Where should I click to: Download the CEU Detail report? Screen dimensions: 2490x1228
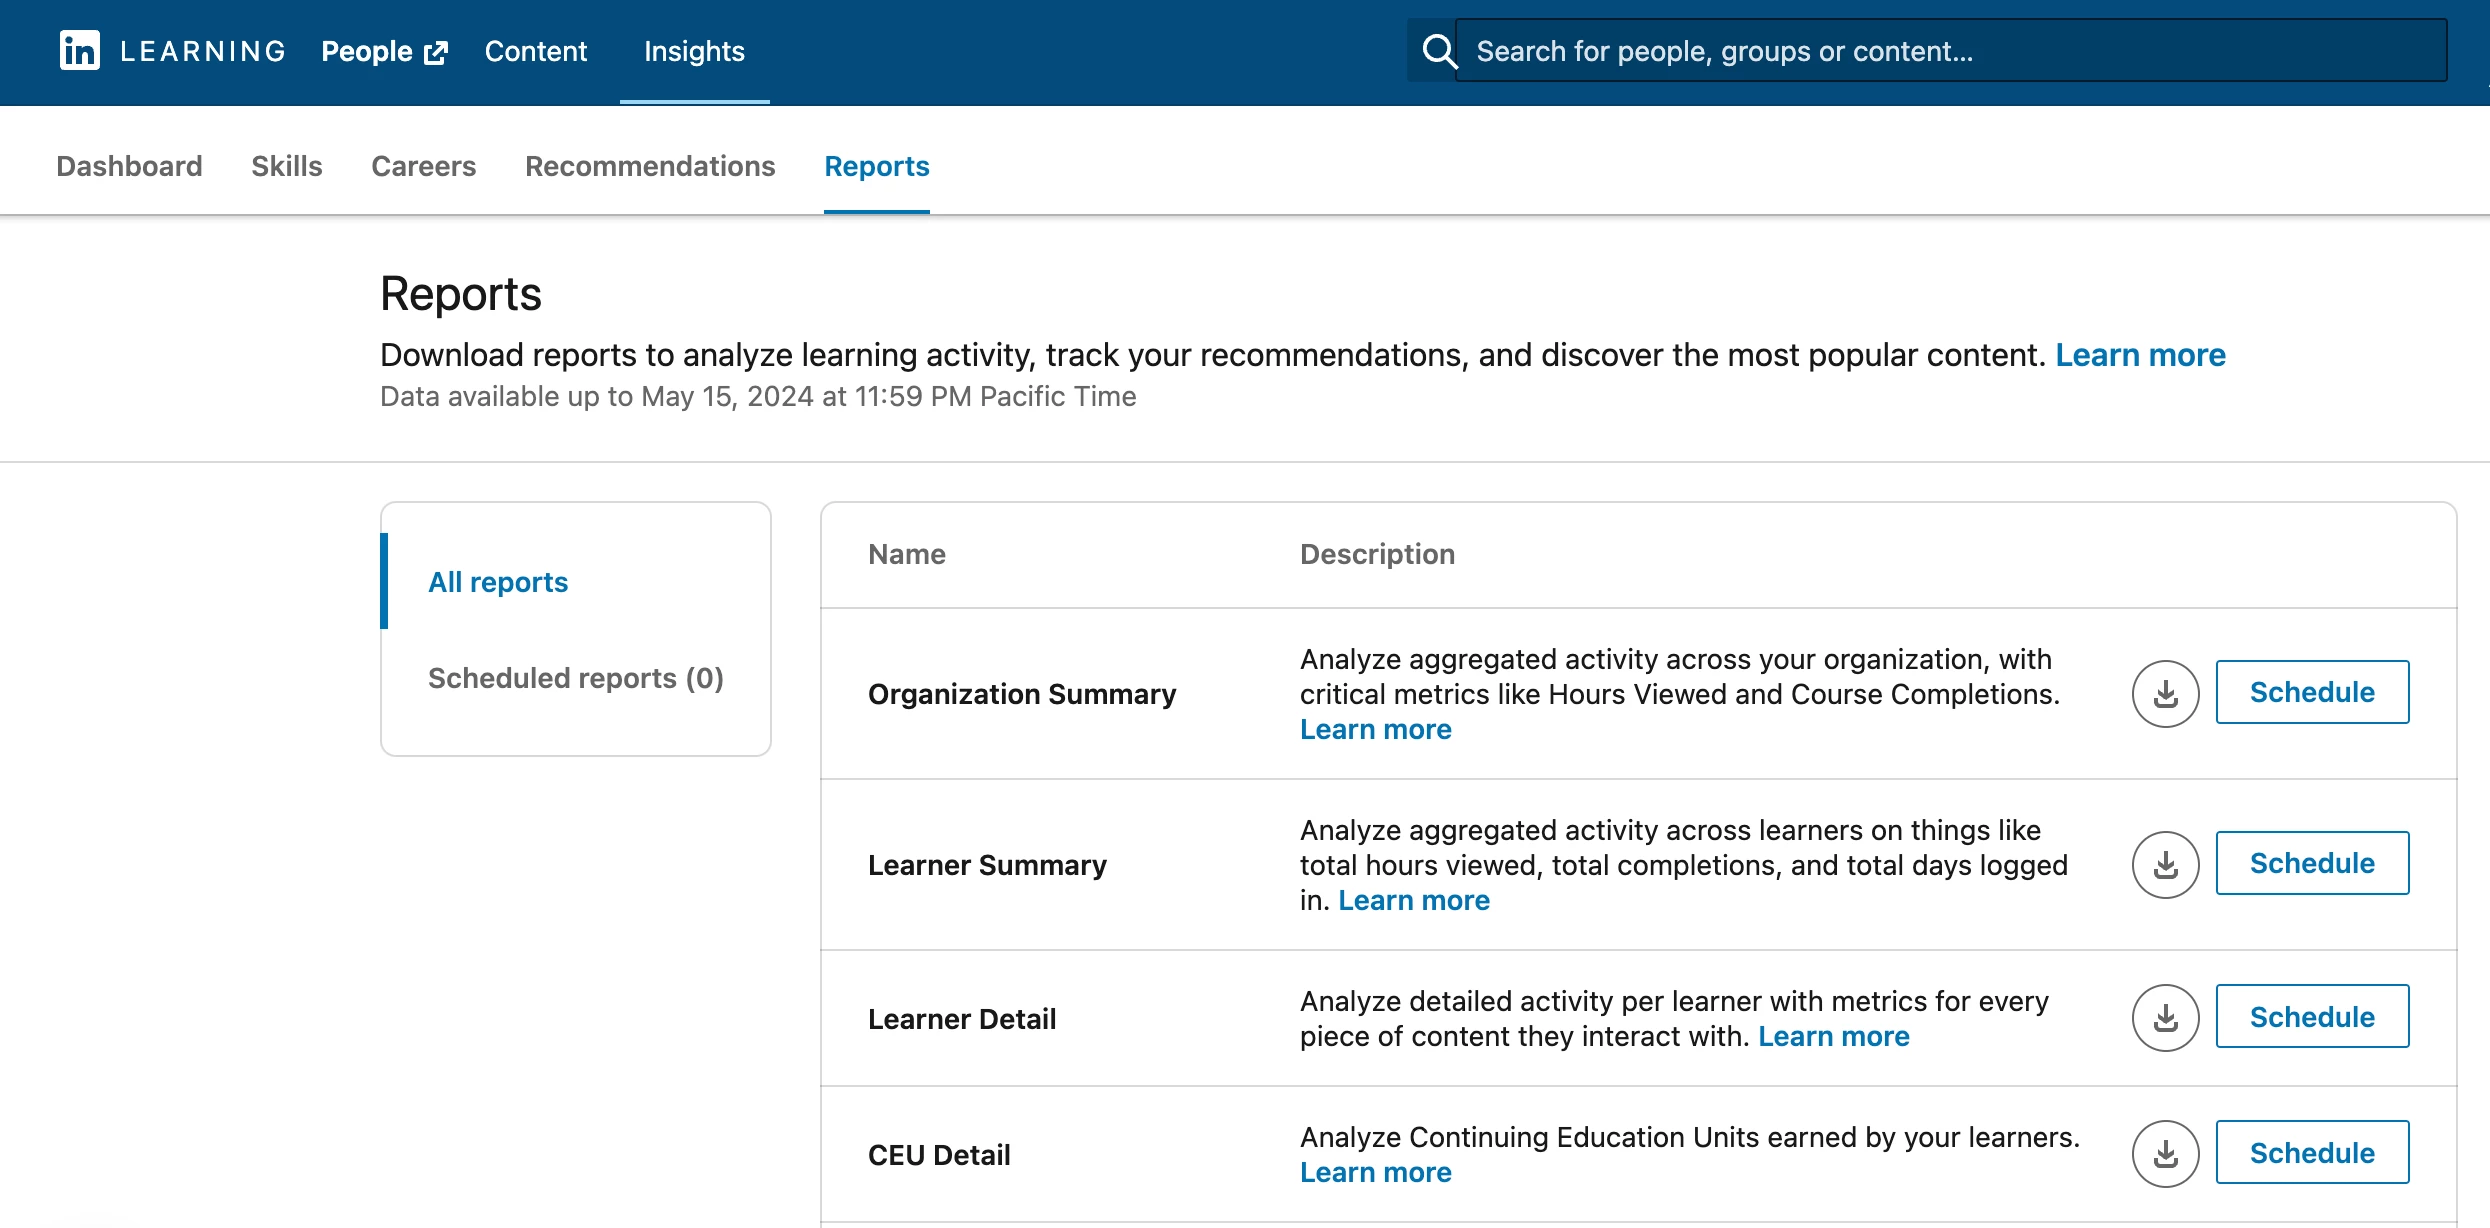[x=2165, y=1153]
